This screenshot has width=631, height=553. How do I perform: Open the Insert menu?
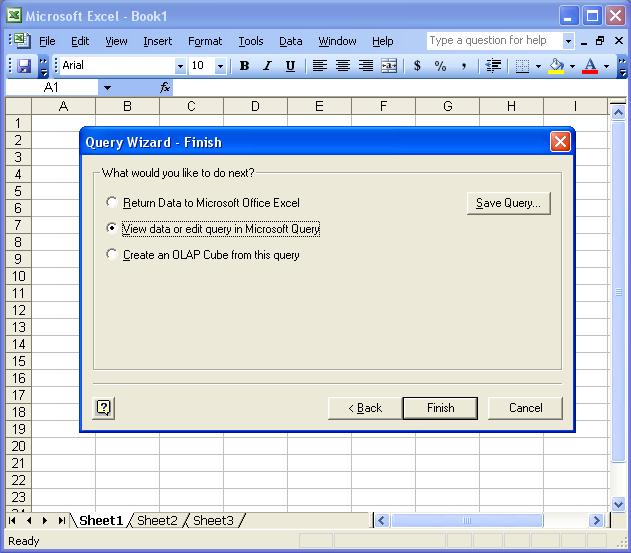[x=157, y=41]
